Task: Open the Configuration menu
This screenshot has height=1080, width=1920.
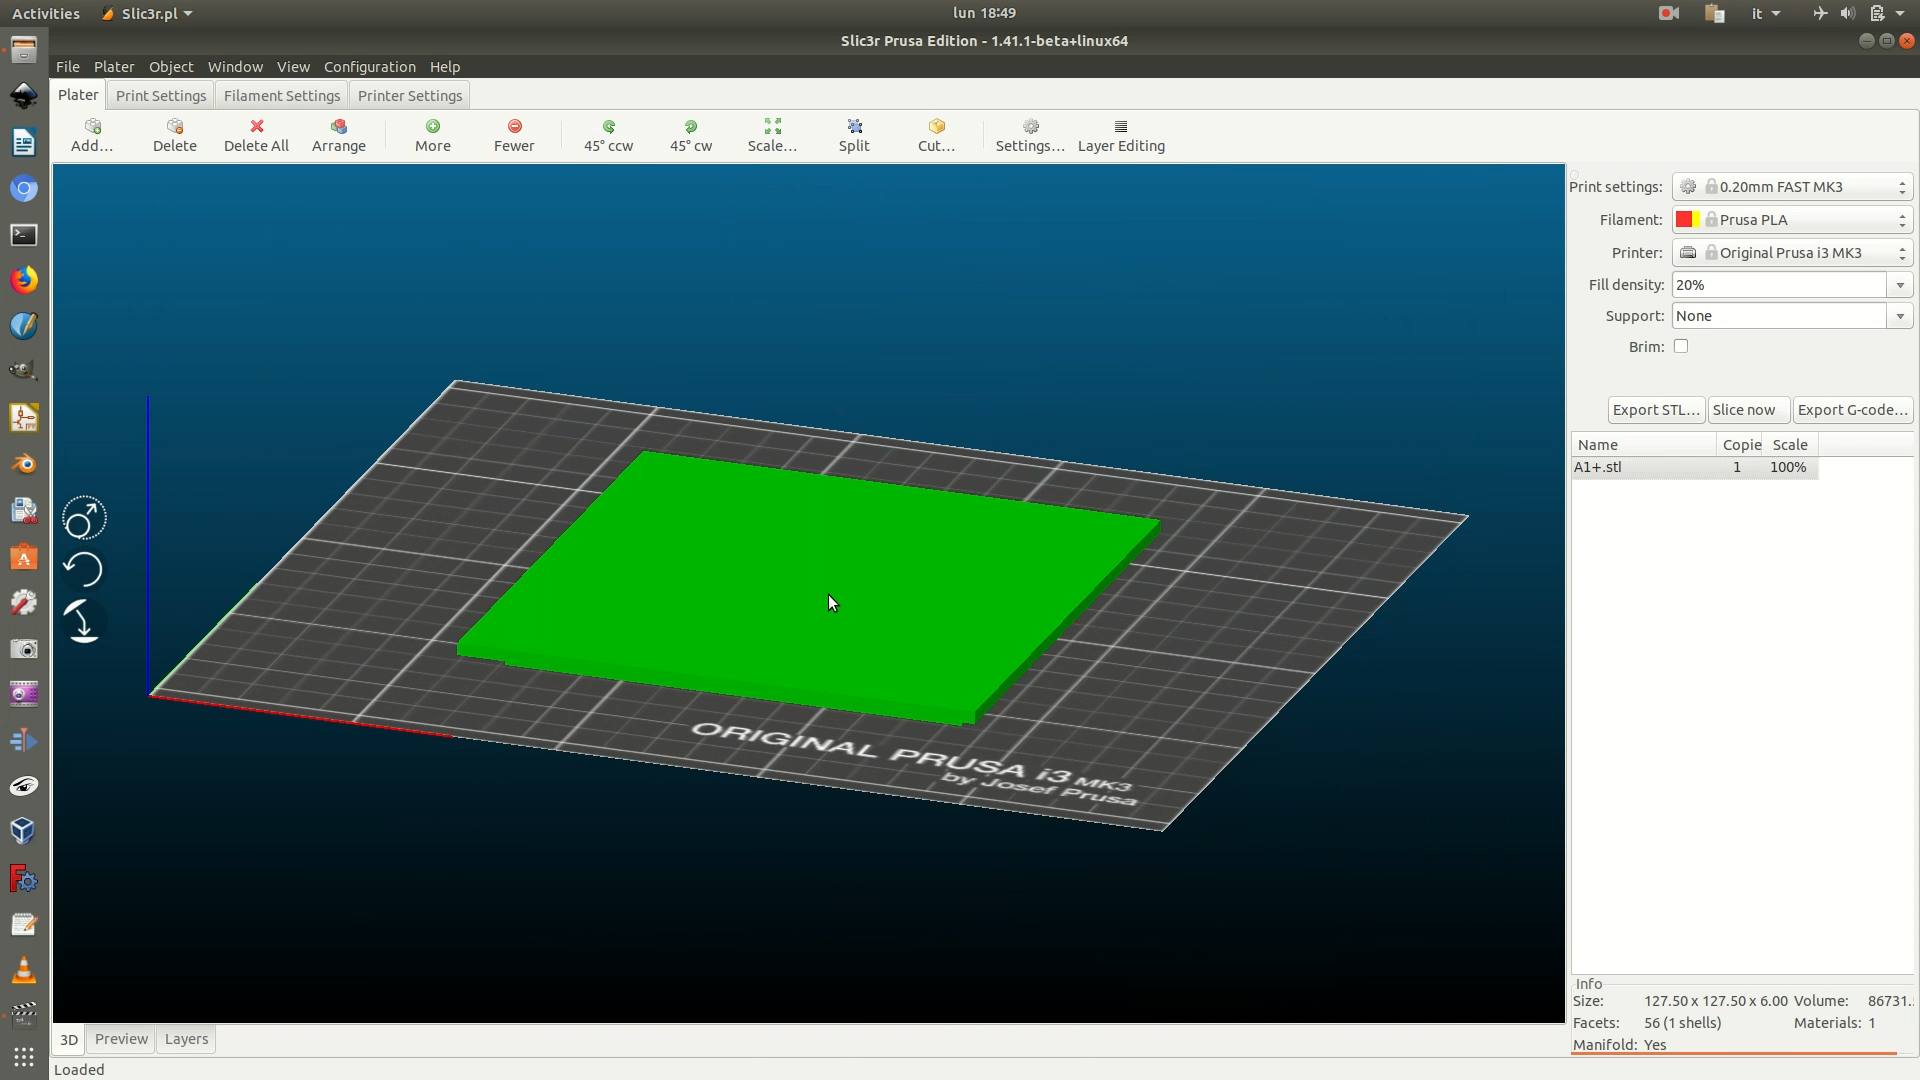Action: coord(370,67)
